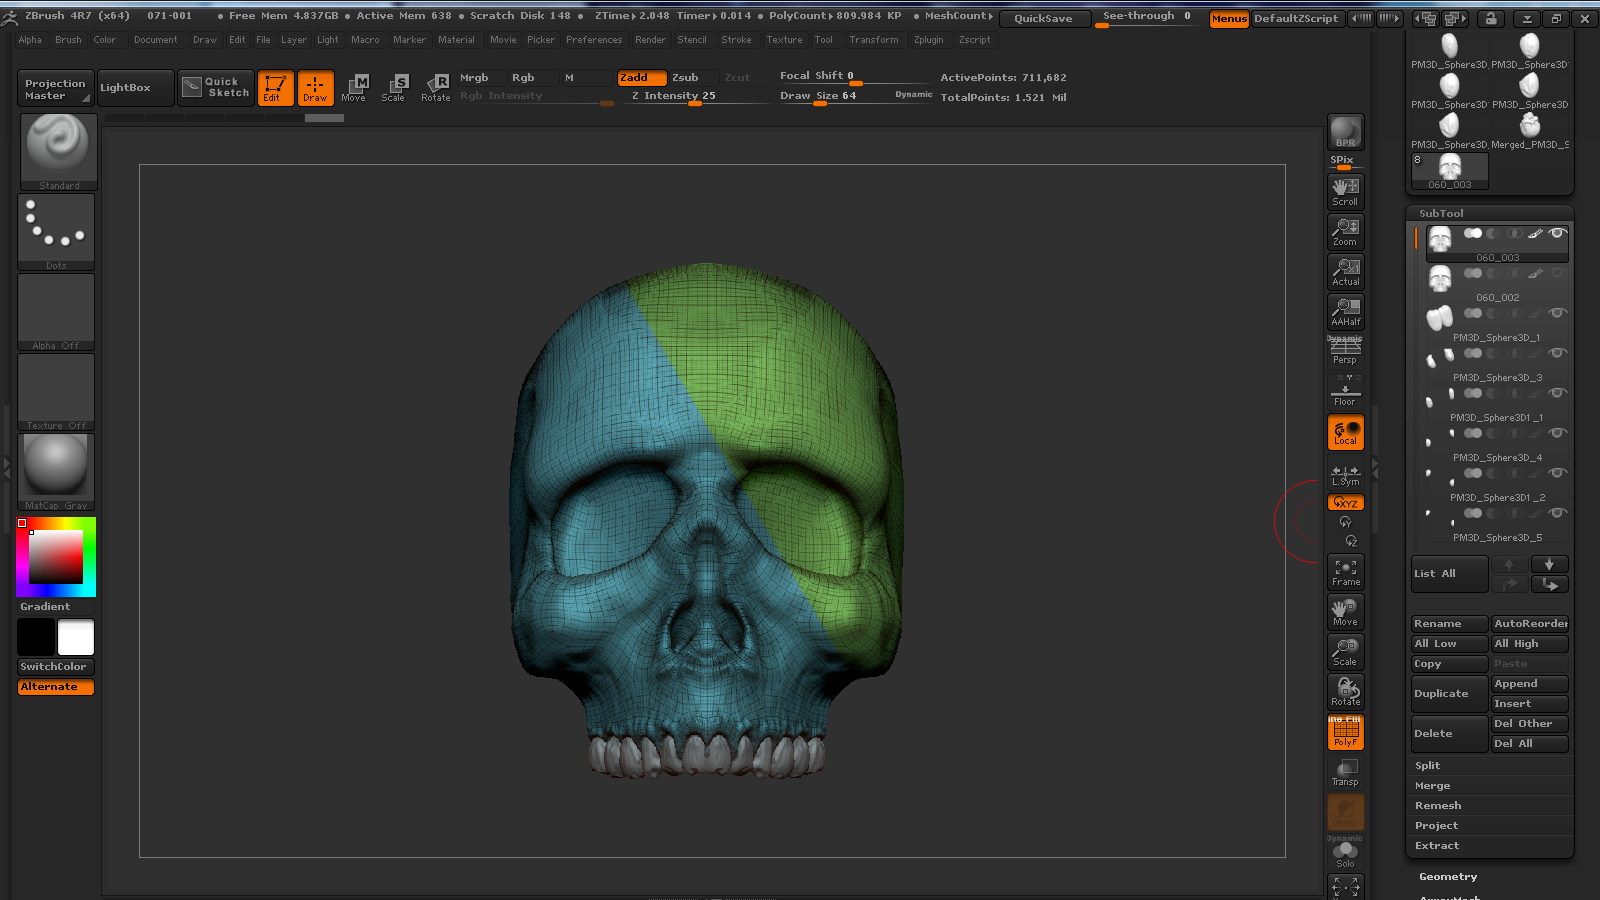Expand the Split section
Image resolution: width=1600 pixels, height=900 pixels.
pos(1427,765)
